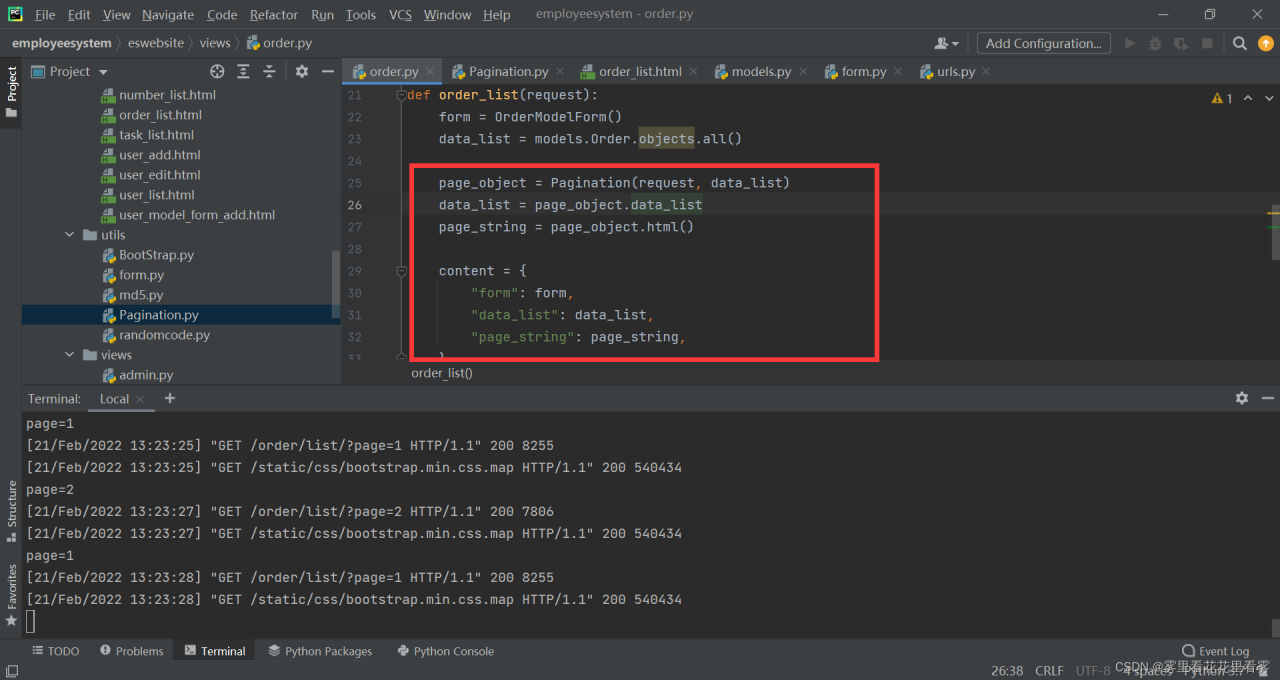The image size is (1280, 680).
Task: Click the PyCharm logo icon in the title bar
Action: click(x=15, y=14)
